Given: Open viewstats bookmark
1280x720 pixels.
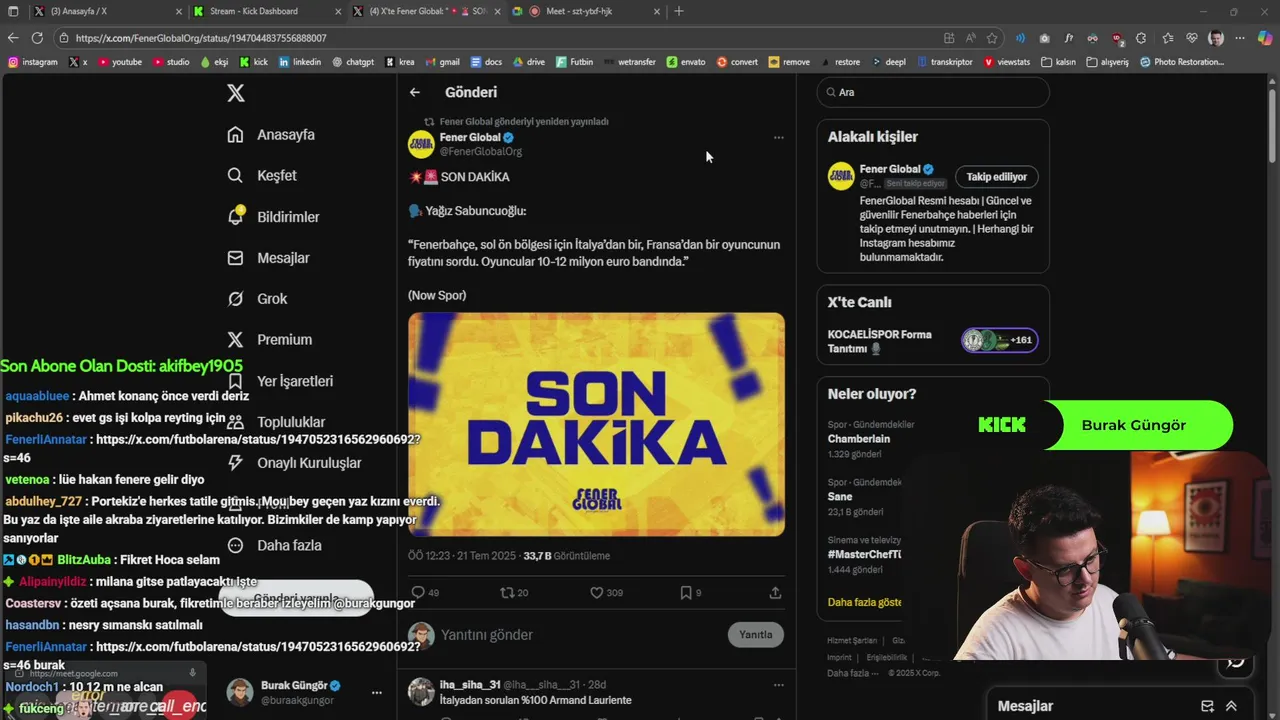Looking at the screenshot, I should coord(1007,62).
